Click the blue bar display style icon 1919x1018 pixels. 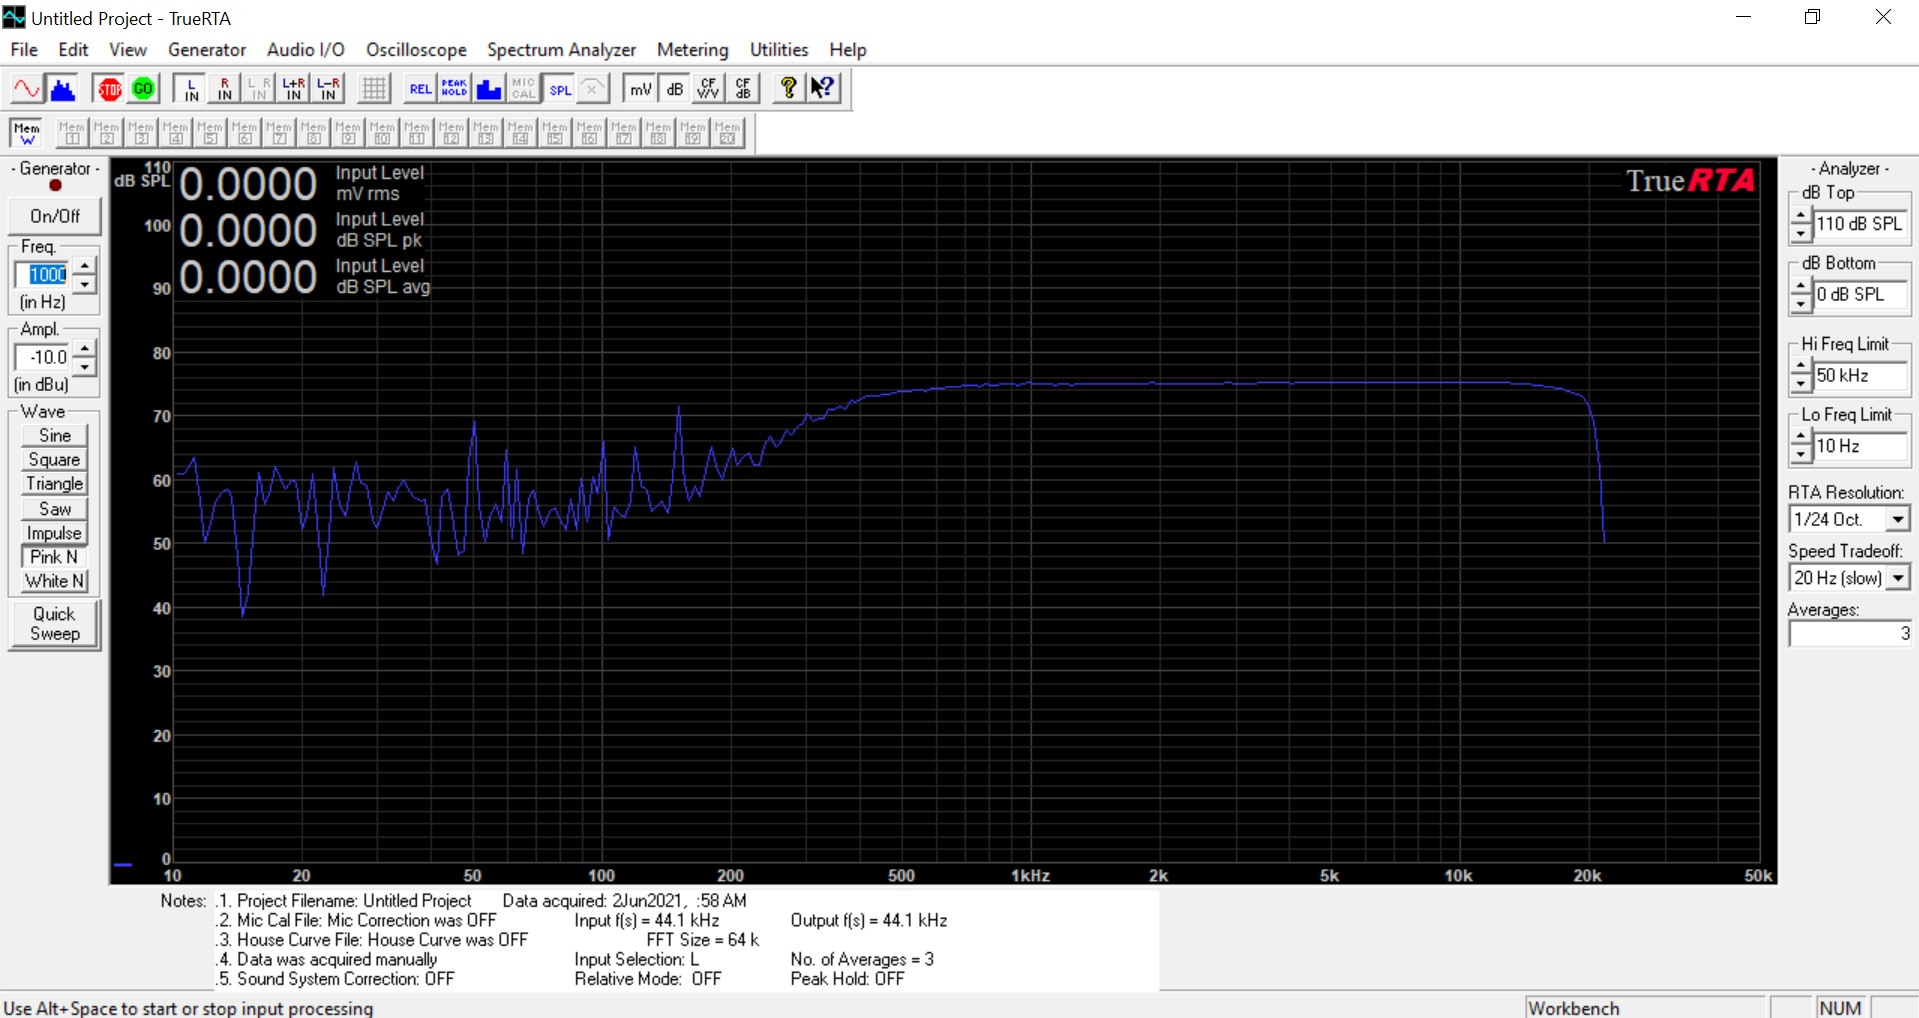point(489,89)
